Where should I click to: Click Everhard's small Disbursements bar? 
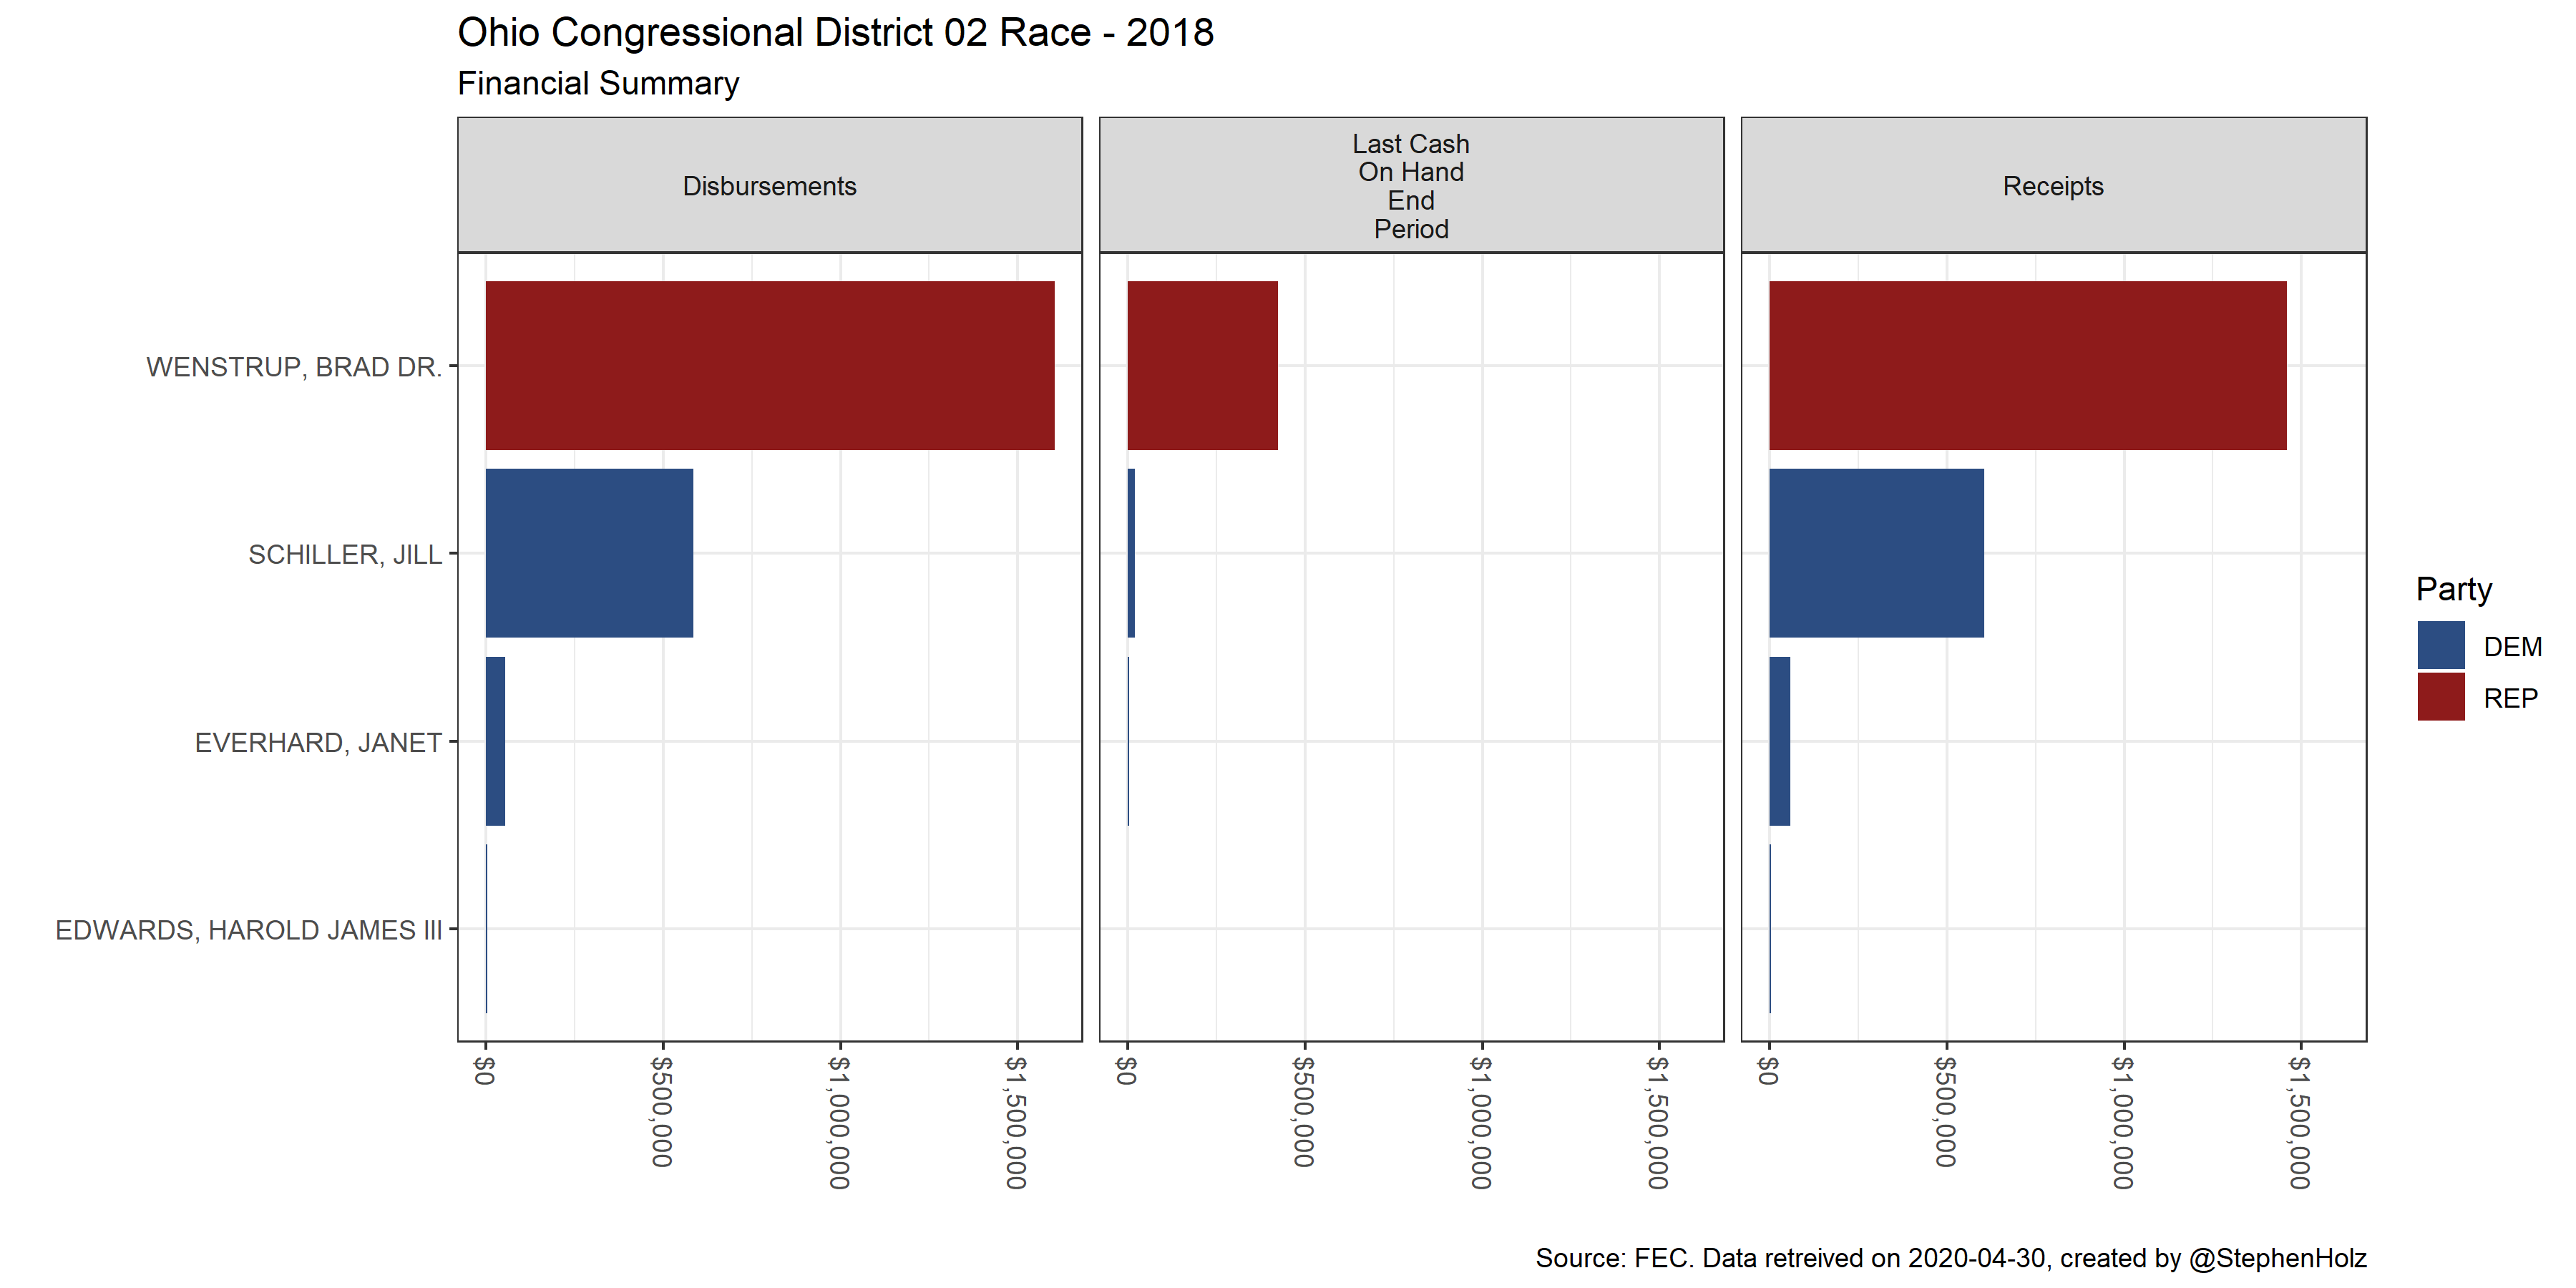tap(495, 741)
